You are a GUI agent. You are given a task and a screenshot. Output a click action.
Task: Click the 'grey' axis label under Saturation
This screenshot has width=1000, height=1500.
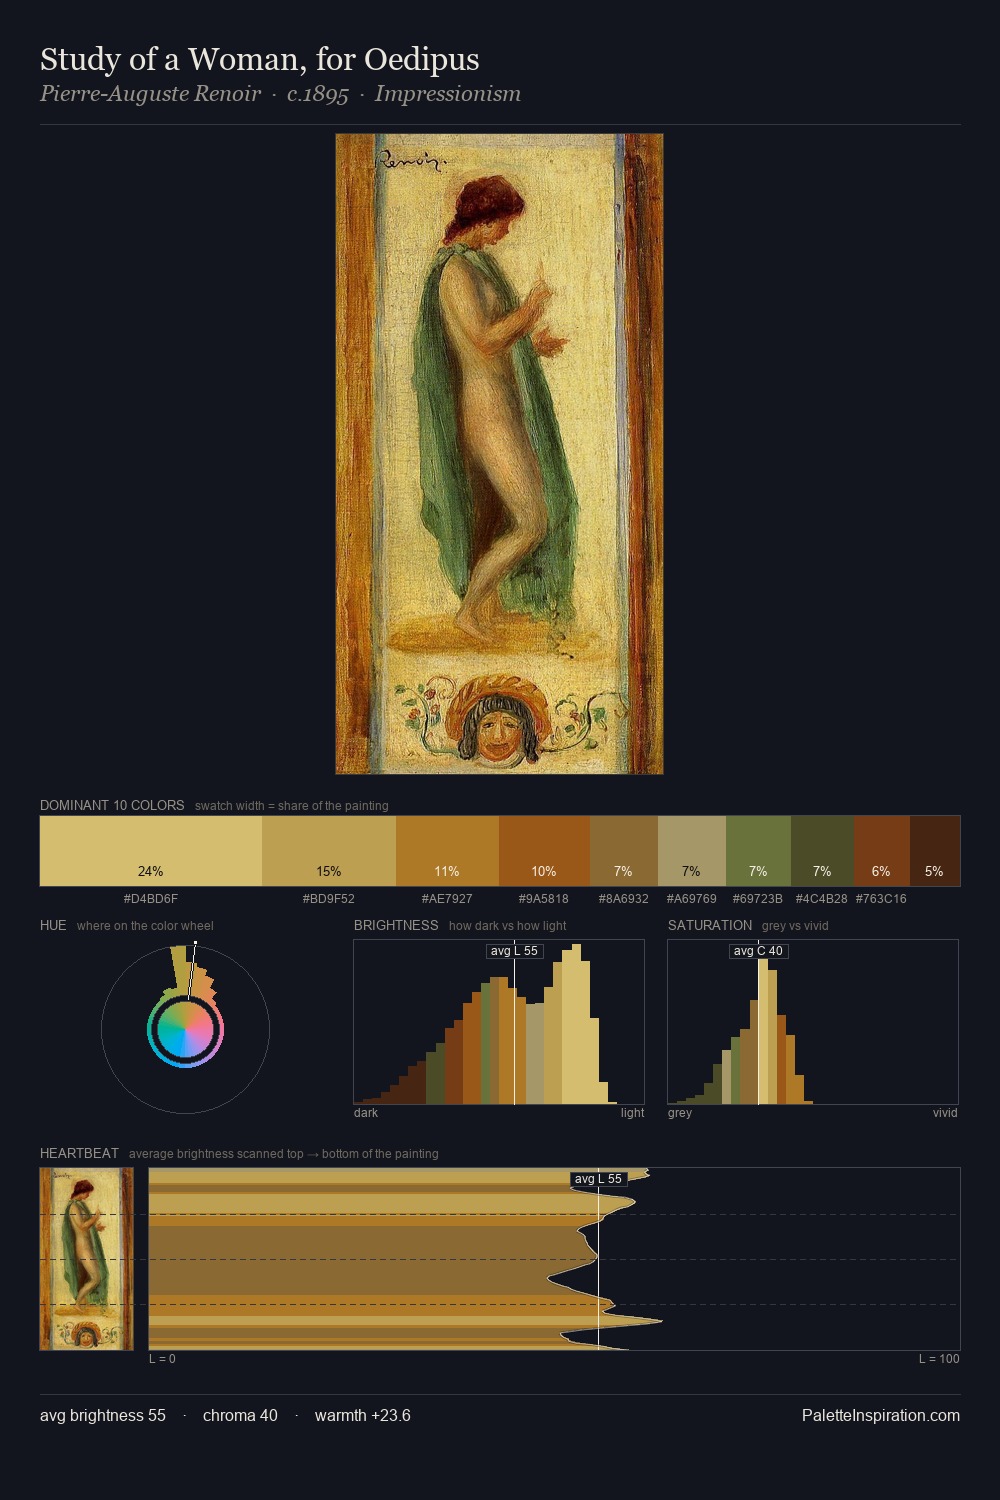pyautogui.click(x=680, y=1113)
